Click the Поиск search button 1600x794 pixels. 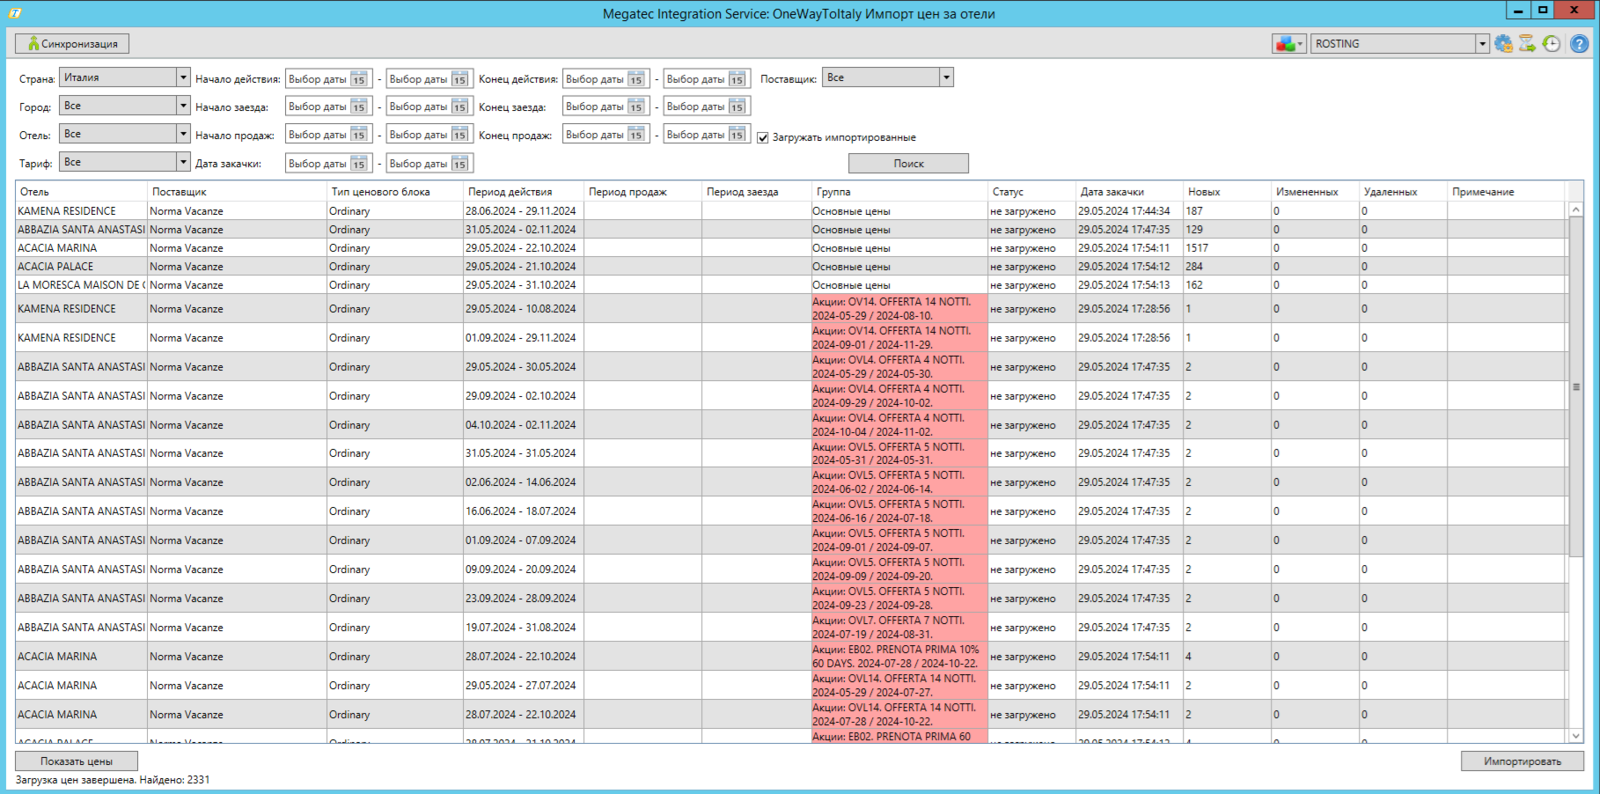[x=908, y=163]
